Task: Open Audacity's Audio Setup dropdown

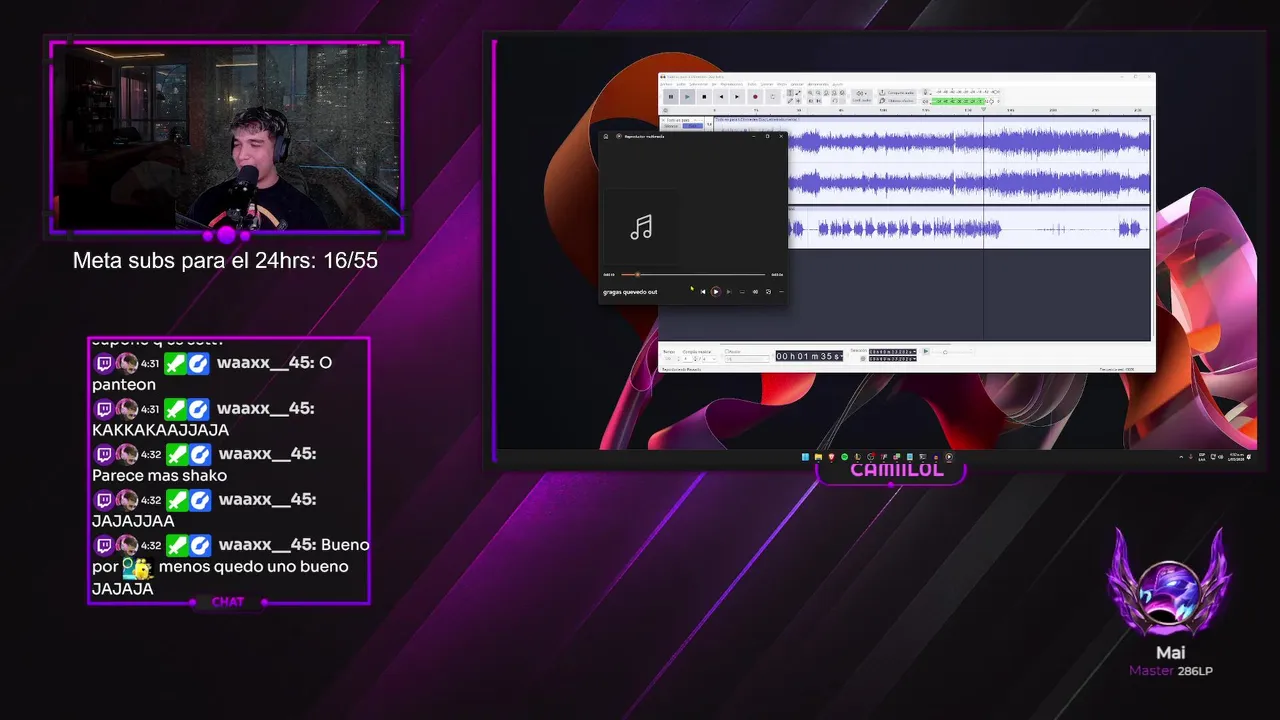Action: [x=862, y=97]
